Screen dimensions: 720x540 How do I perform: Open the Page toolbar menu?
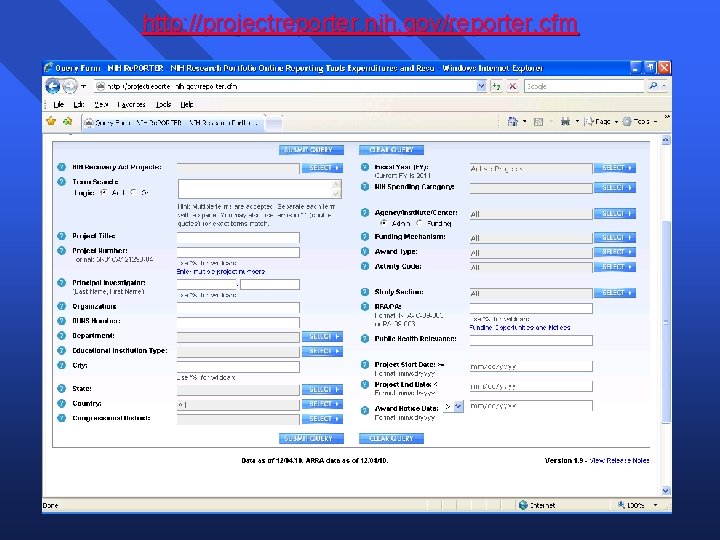click(601, 122)
